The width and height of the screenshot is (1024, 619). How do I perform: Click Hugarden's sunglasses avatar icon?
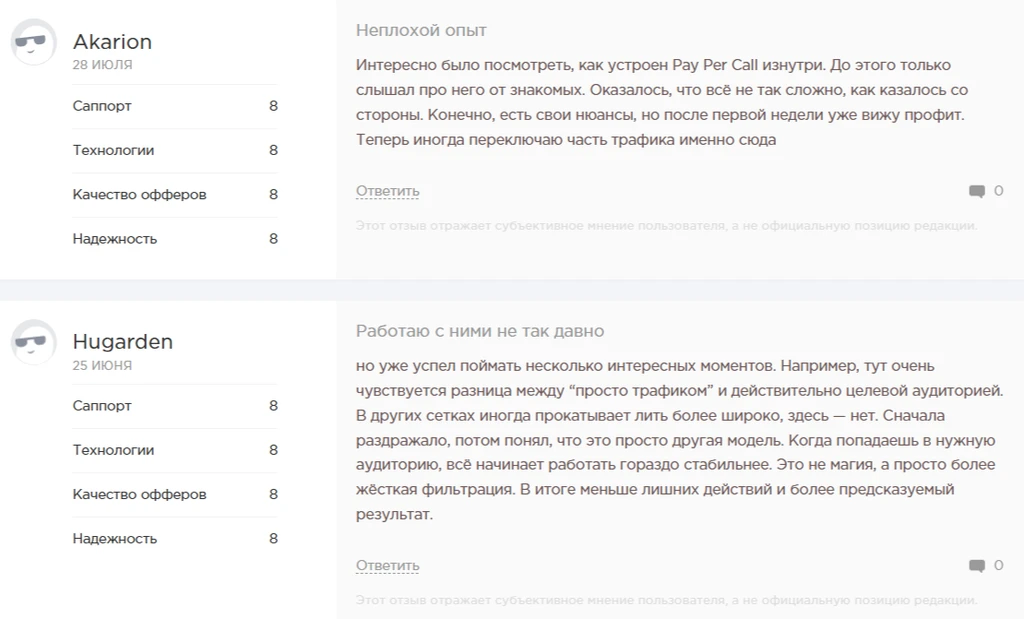point(33,342)
